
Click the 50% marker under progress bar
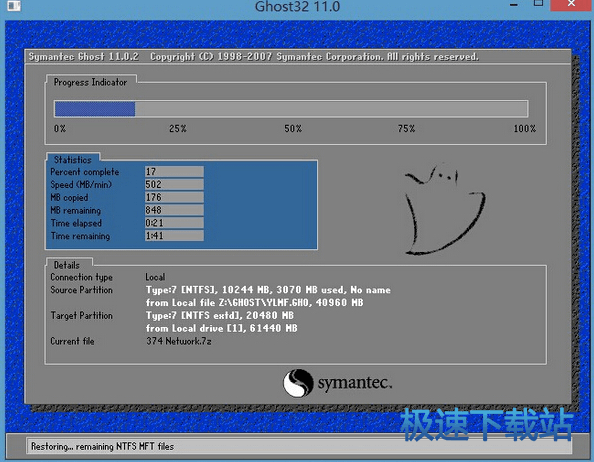[x=293, y=129]
